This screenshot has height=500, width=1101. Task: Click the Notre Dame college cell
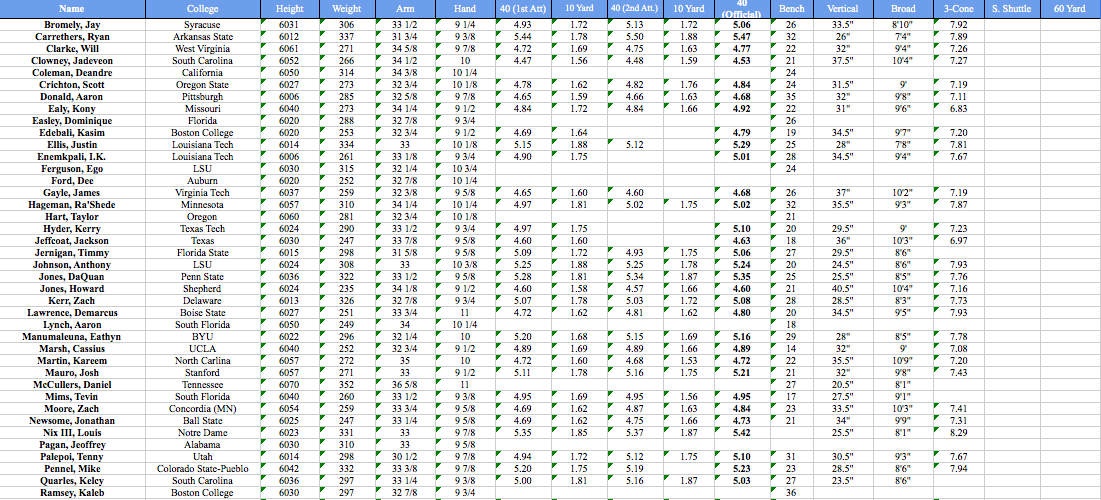(x=202, y=432)
